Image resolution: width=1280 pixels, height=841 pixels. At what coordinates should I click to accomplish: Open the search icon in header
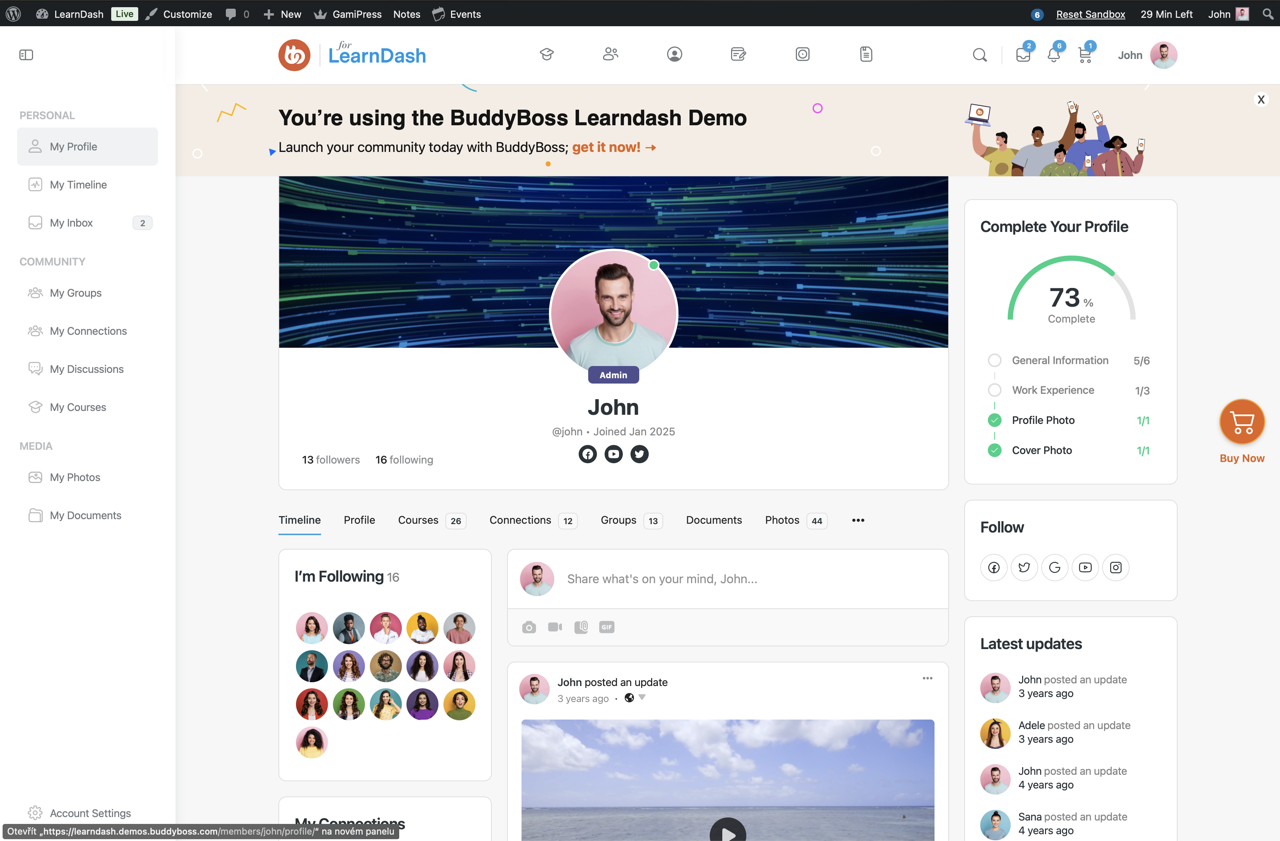pyautogui.click(x=980, y=55)
